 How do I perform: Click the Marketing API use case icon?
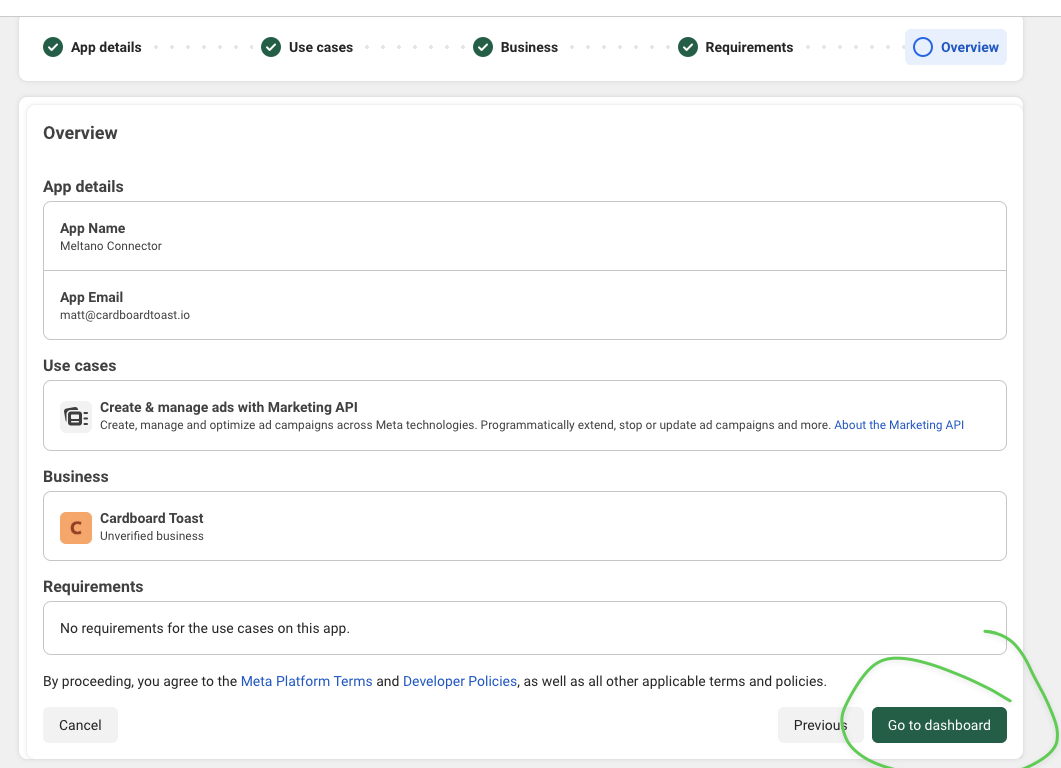[76, 416]
